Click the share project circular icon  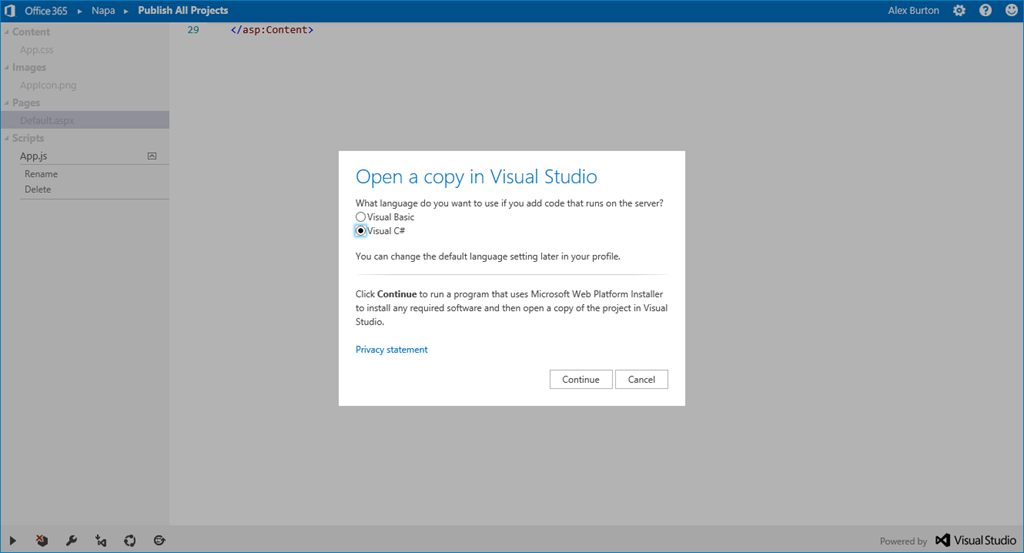click(x=130, y=541)
